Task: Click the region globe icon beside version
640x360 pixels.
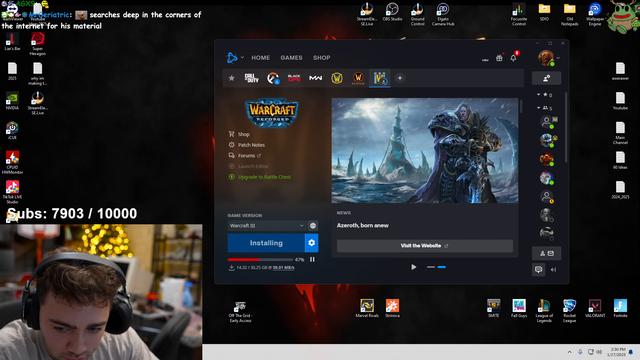Action: tap(313, 226)
